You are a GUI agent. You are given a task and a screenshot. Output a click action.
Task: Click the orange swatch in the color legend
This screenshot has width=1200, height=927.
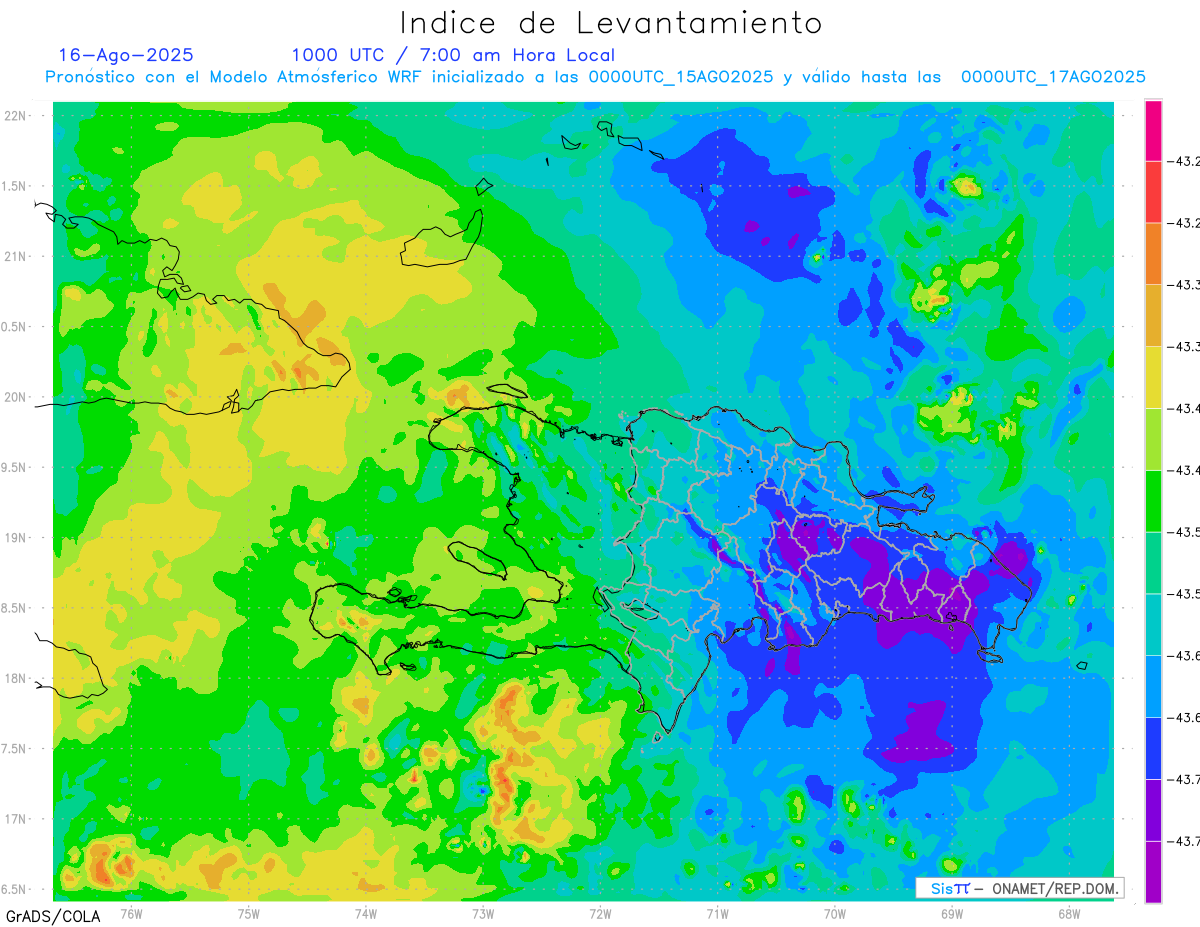1153,254
